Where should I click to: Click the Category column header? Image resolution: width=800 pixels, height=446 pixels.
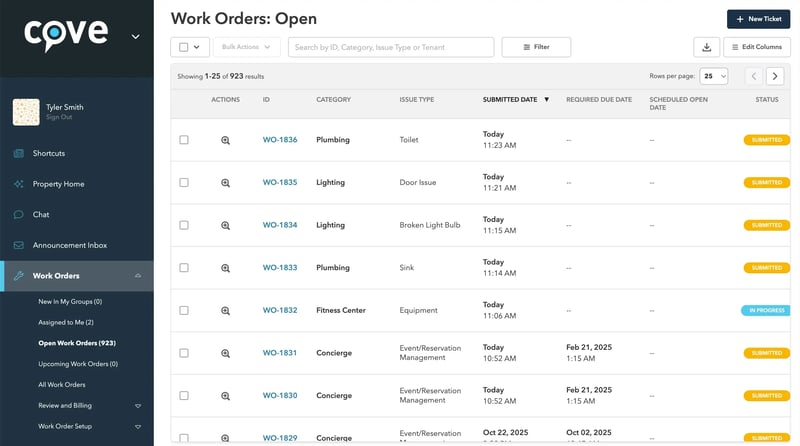click(x=333, y=100)
